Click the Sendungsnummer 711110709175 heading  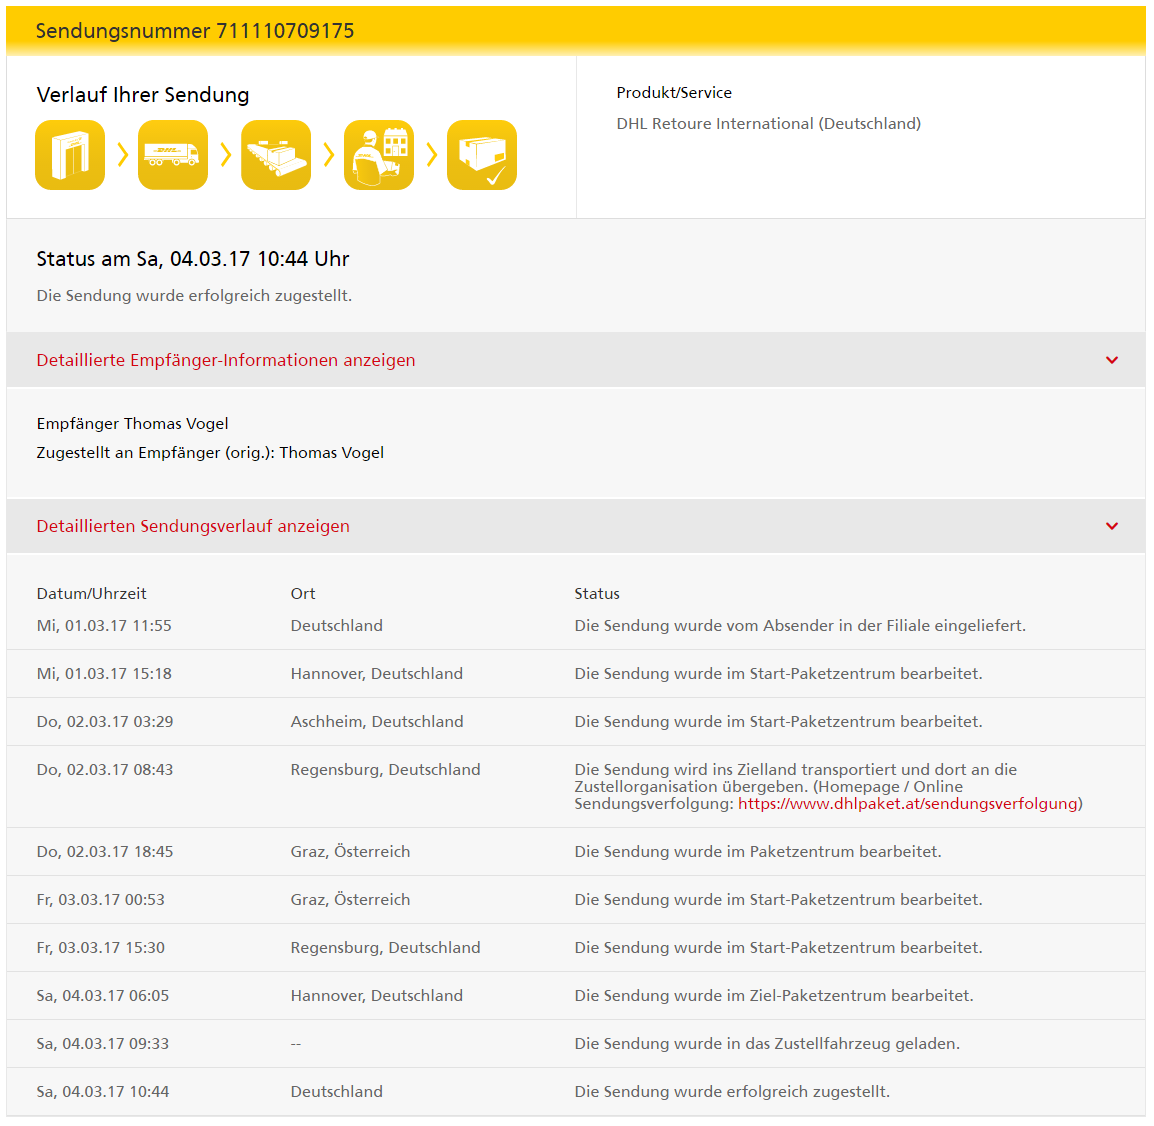pos(195,31)
